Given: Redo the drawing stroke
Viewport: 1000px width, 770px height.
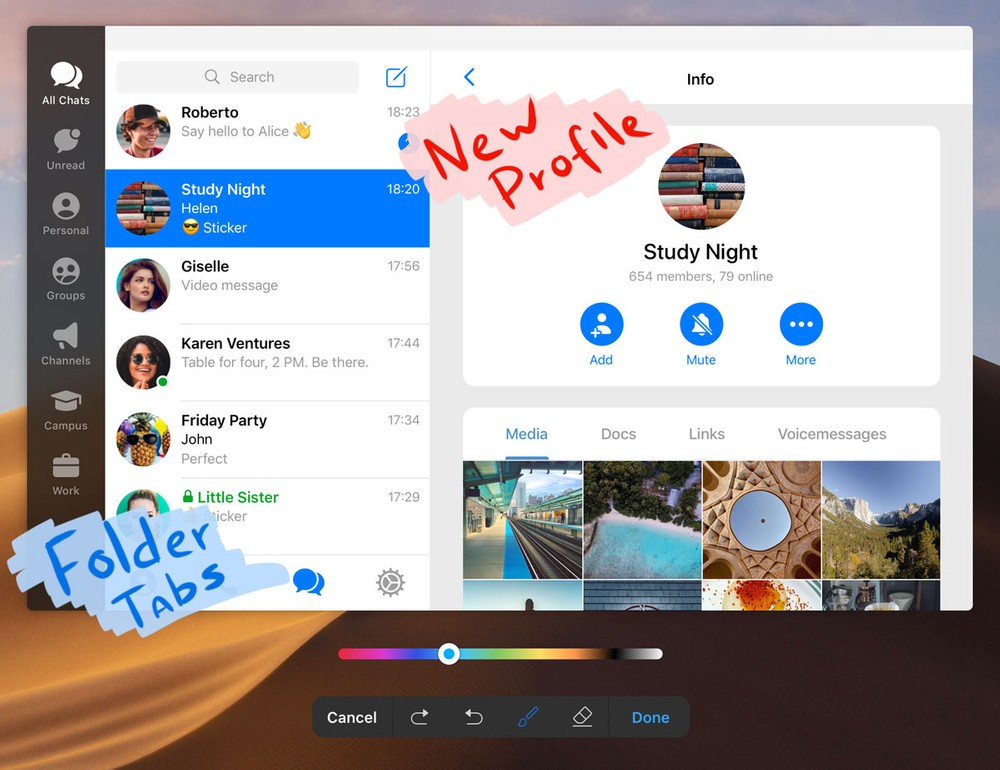Looking at the screenshot, I should pos(420,717).
